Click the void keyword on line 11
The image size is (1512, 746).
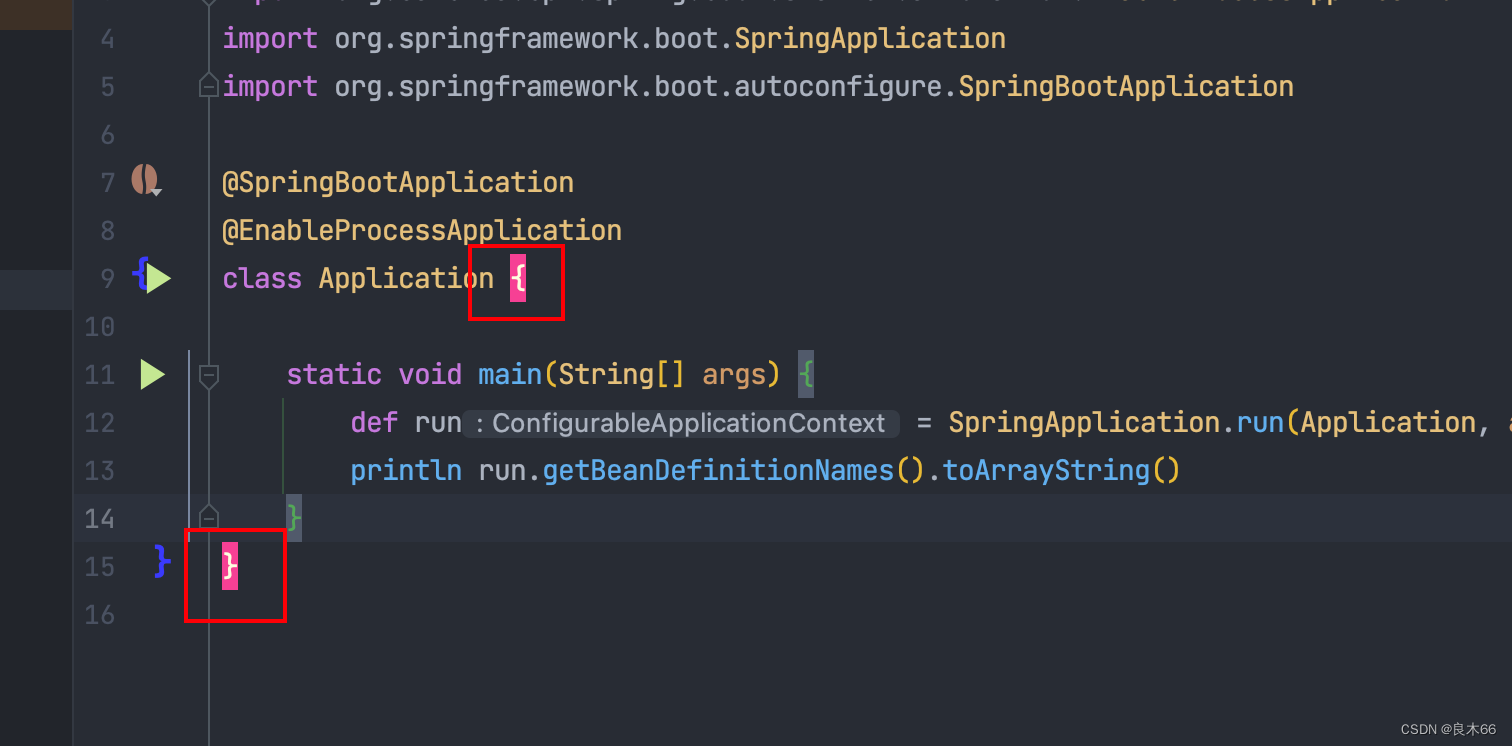point(430,374)
